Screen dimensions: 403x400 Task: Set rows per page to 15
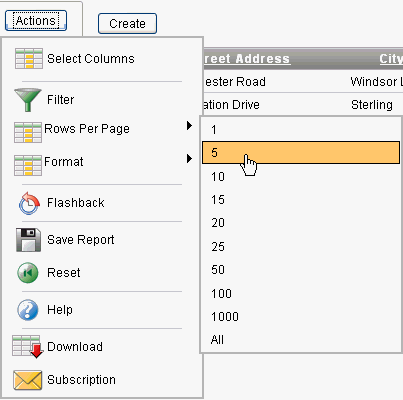[x=301, y=200]
